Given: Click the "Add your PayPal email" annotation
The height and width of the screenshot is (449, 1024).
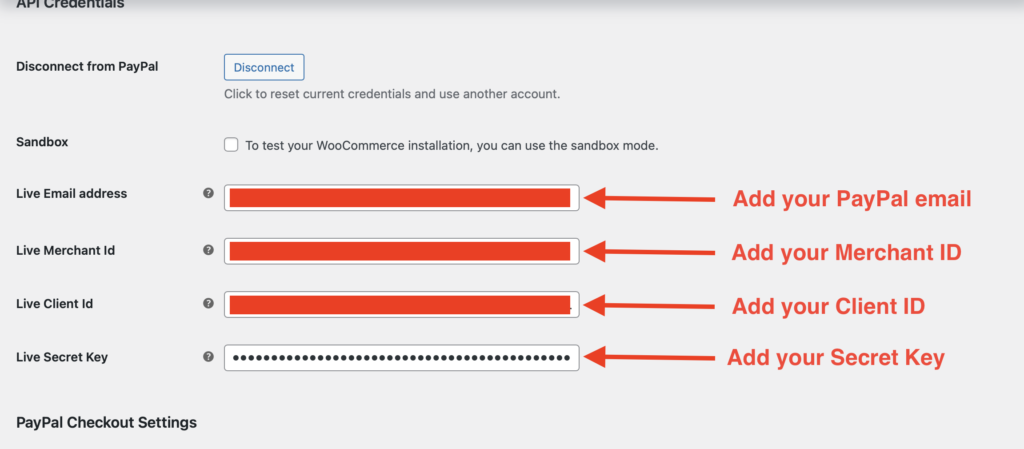Looking at the screenshot, I should coord(852,199).
